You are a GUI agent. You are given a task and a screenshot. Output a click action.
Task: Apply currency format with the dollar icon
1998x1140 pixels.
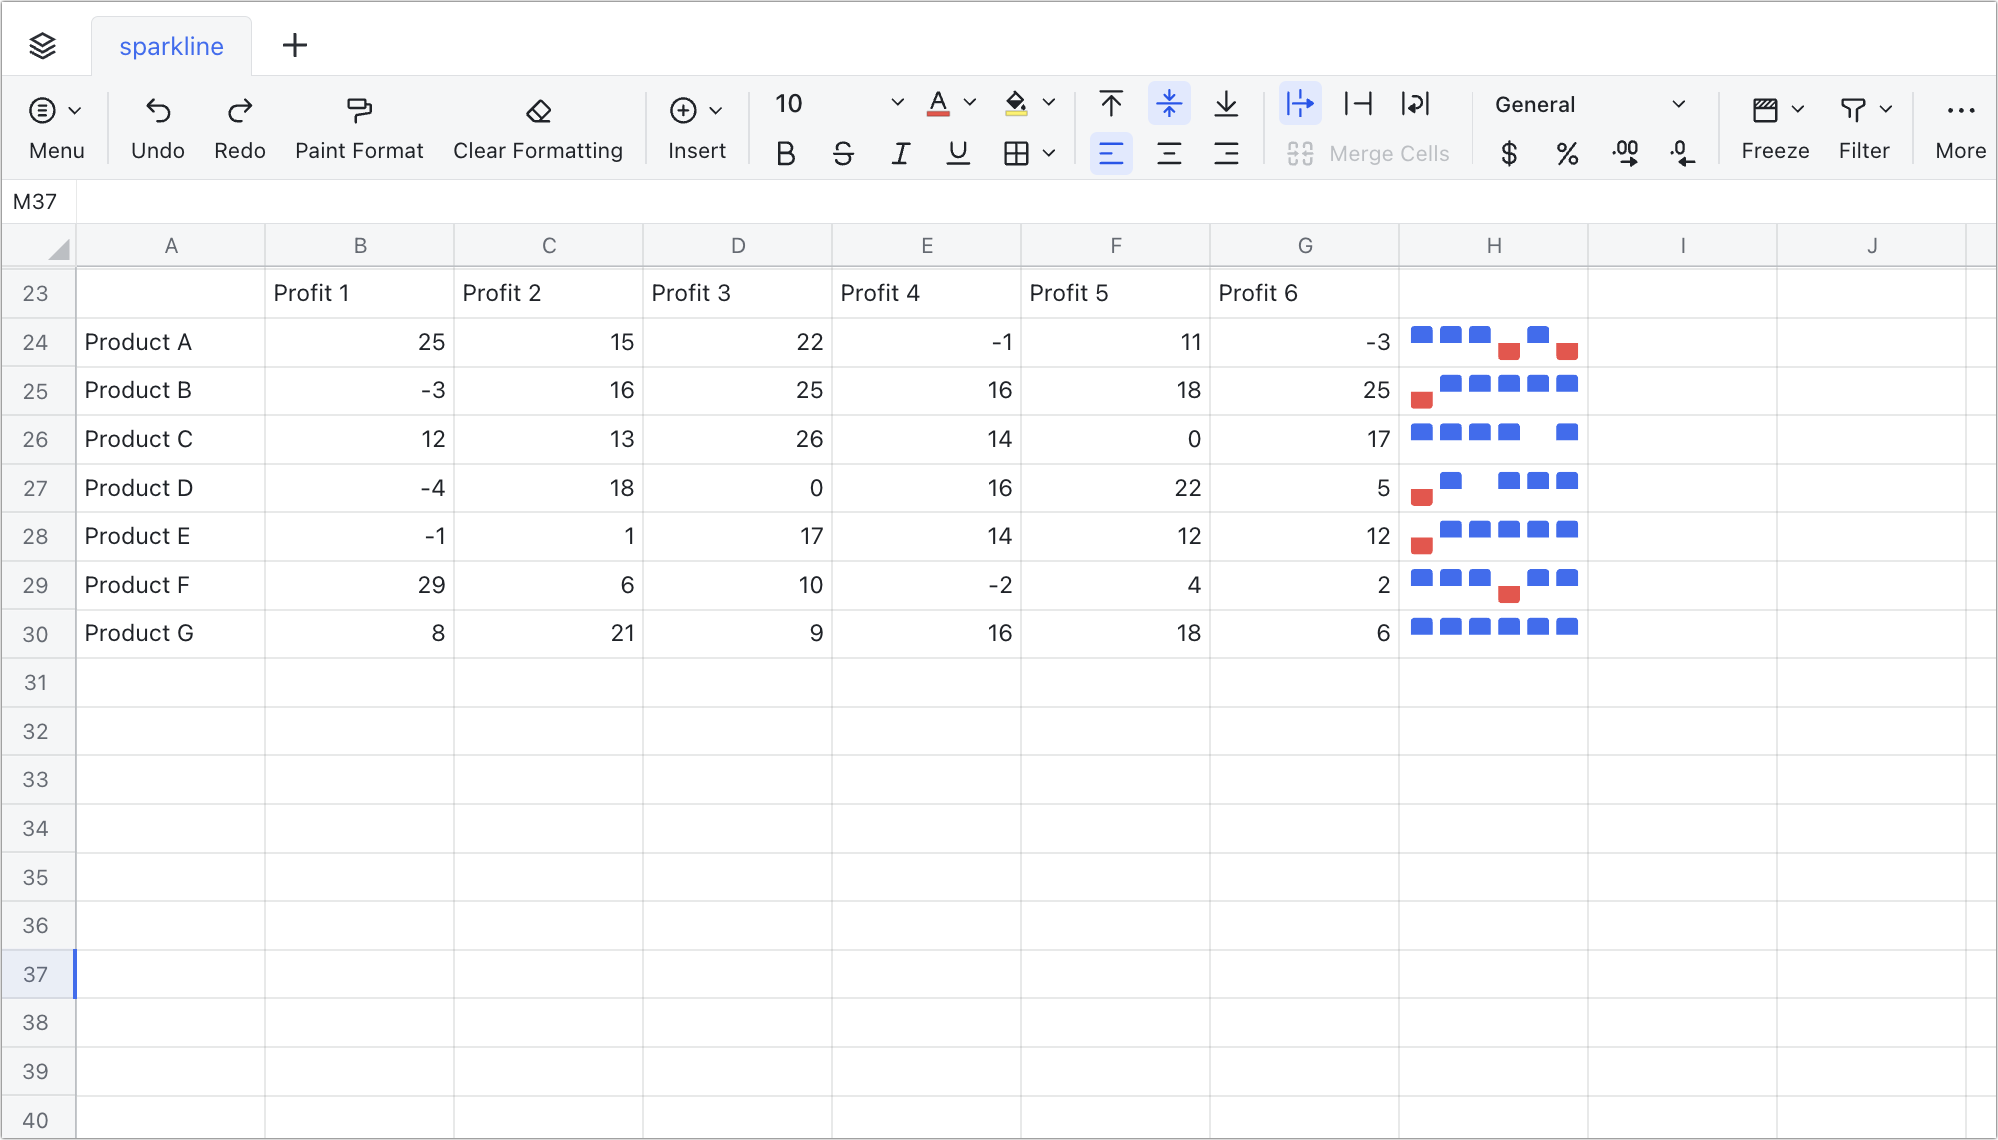pyautogui.click(x=1508, y=153)
